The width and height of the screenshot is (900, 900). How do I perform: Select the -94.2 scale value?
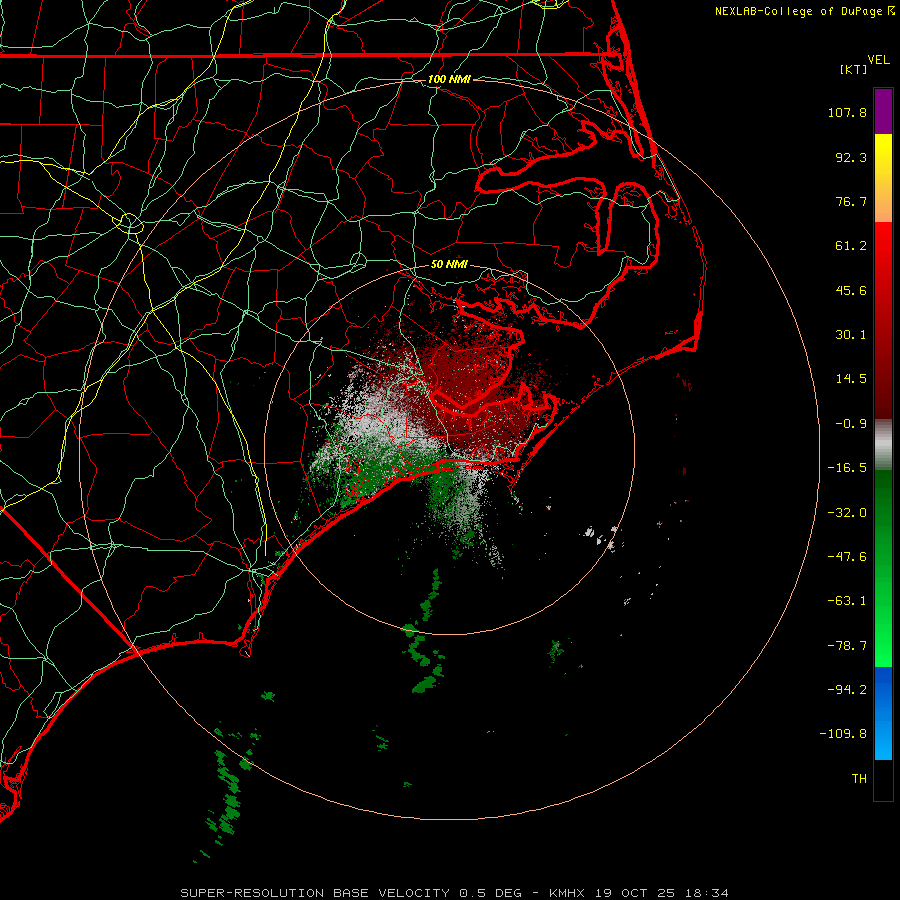click(847, 689)
